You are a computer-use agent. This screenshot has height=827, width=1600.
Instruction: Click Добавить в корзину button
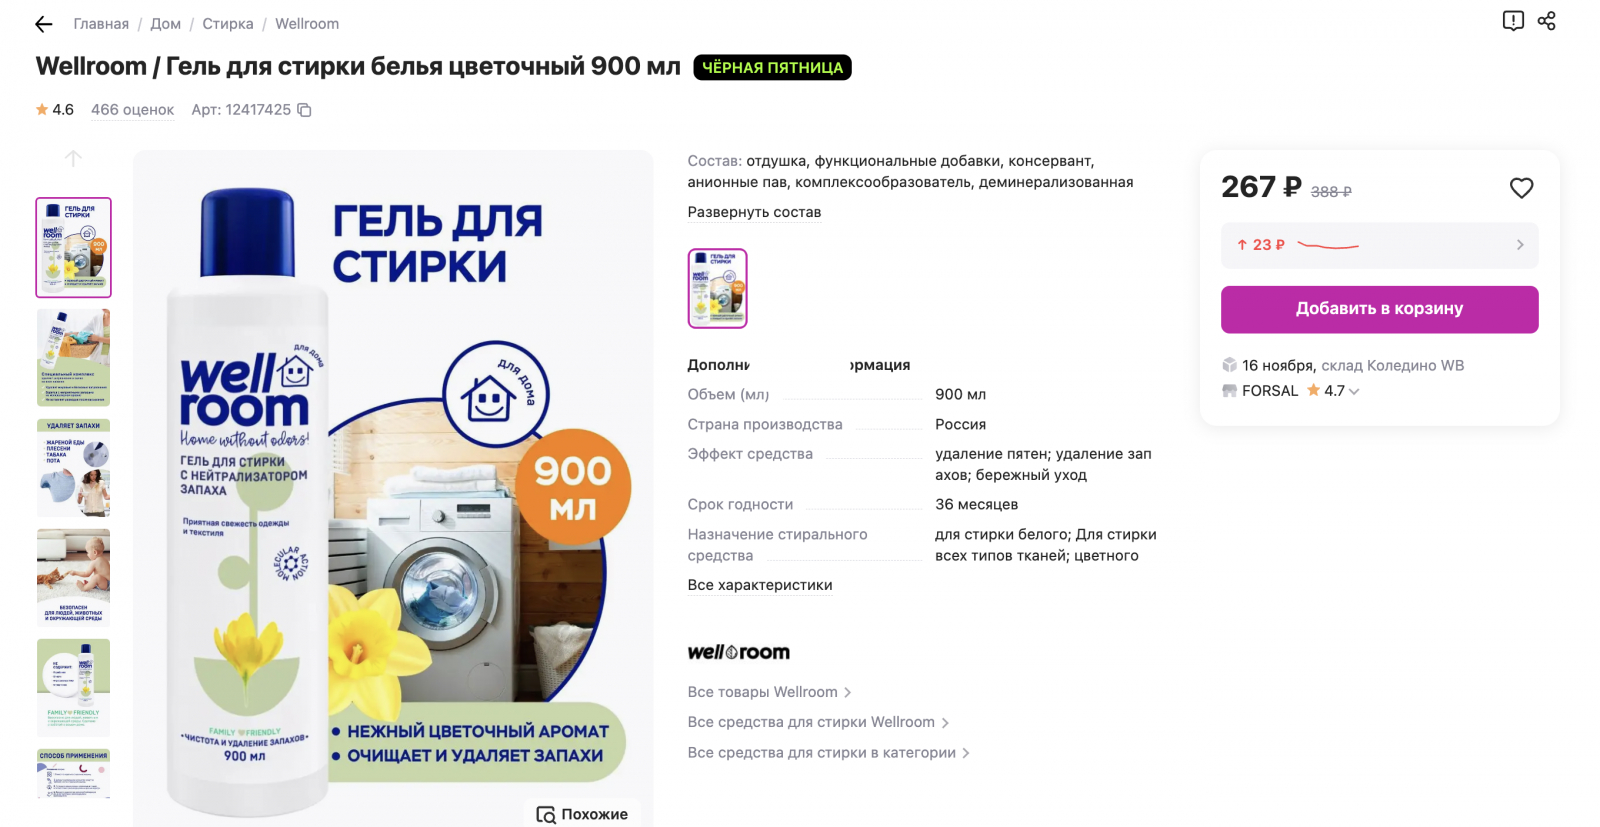tap(1379, 309)
